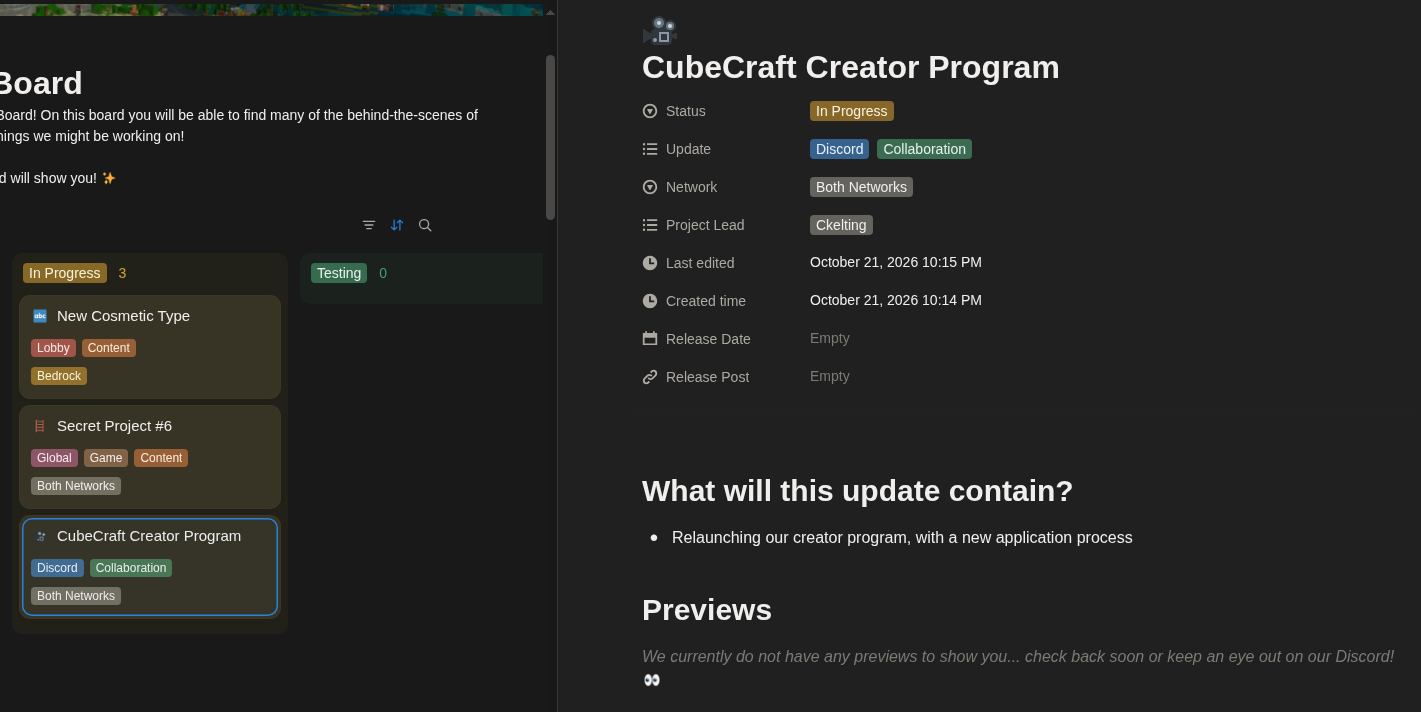Click the Global tag on Secret Project #6
The width and height of the screenshot is (1421, 712).
[x=54, y=458]
